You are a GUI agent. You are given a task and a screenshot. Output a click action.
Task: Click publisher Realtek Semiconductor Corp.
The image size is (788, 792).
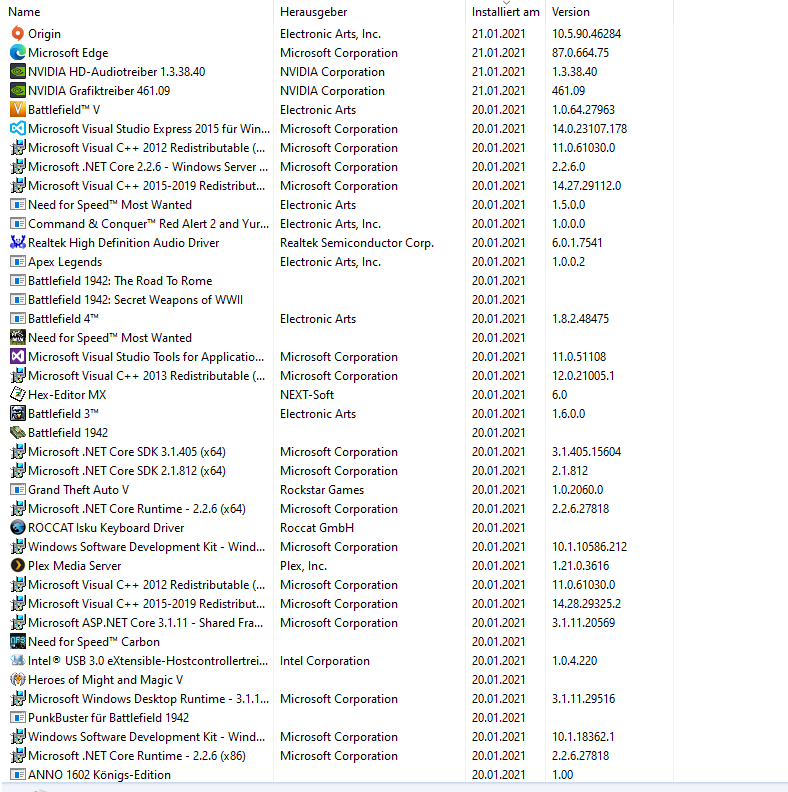click(357, 243)
